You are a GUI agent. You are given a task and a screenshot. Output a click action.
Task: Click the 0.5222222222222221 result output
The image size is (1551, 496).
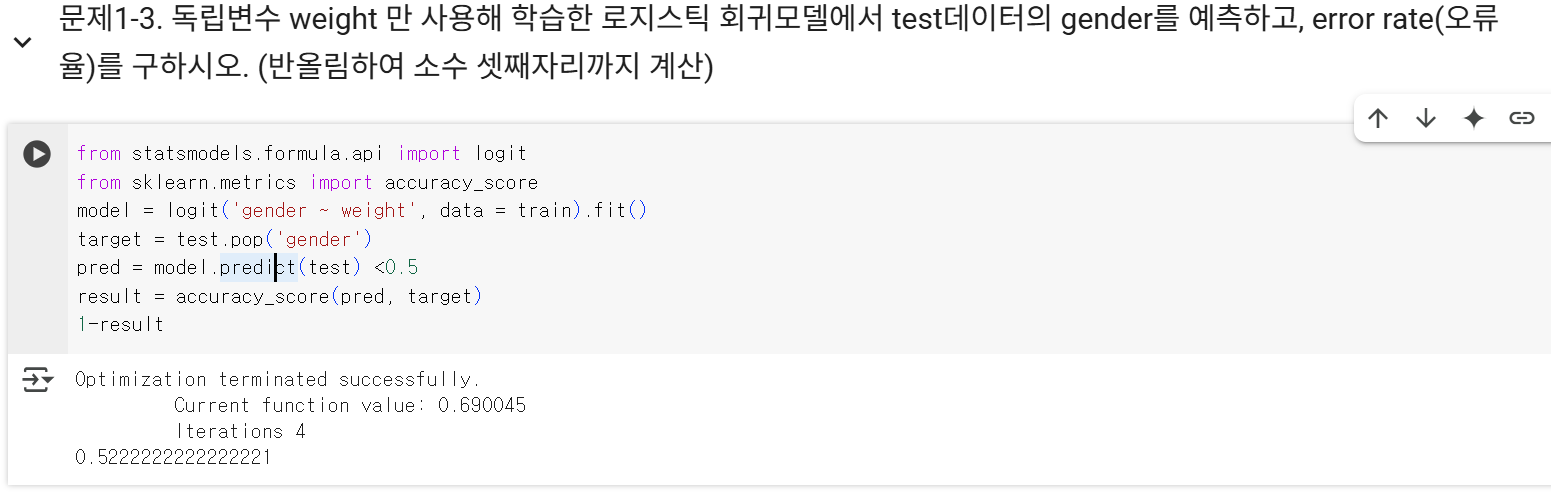click(173, 457)
